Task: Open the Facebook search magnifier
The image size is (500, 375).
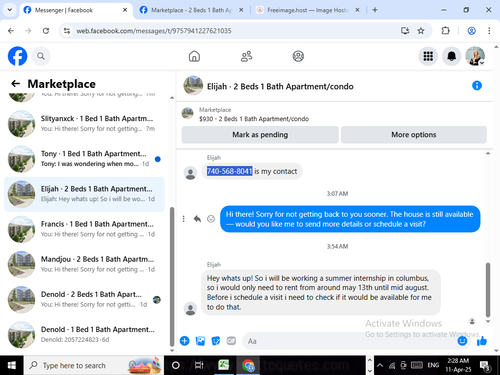Action: [x=41, y=56]
